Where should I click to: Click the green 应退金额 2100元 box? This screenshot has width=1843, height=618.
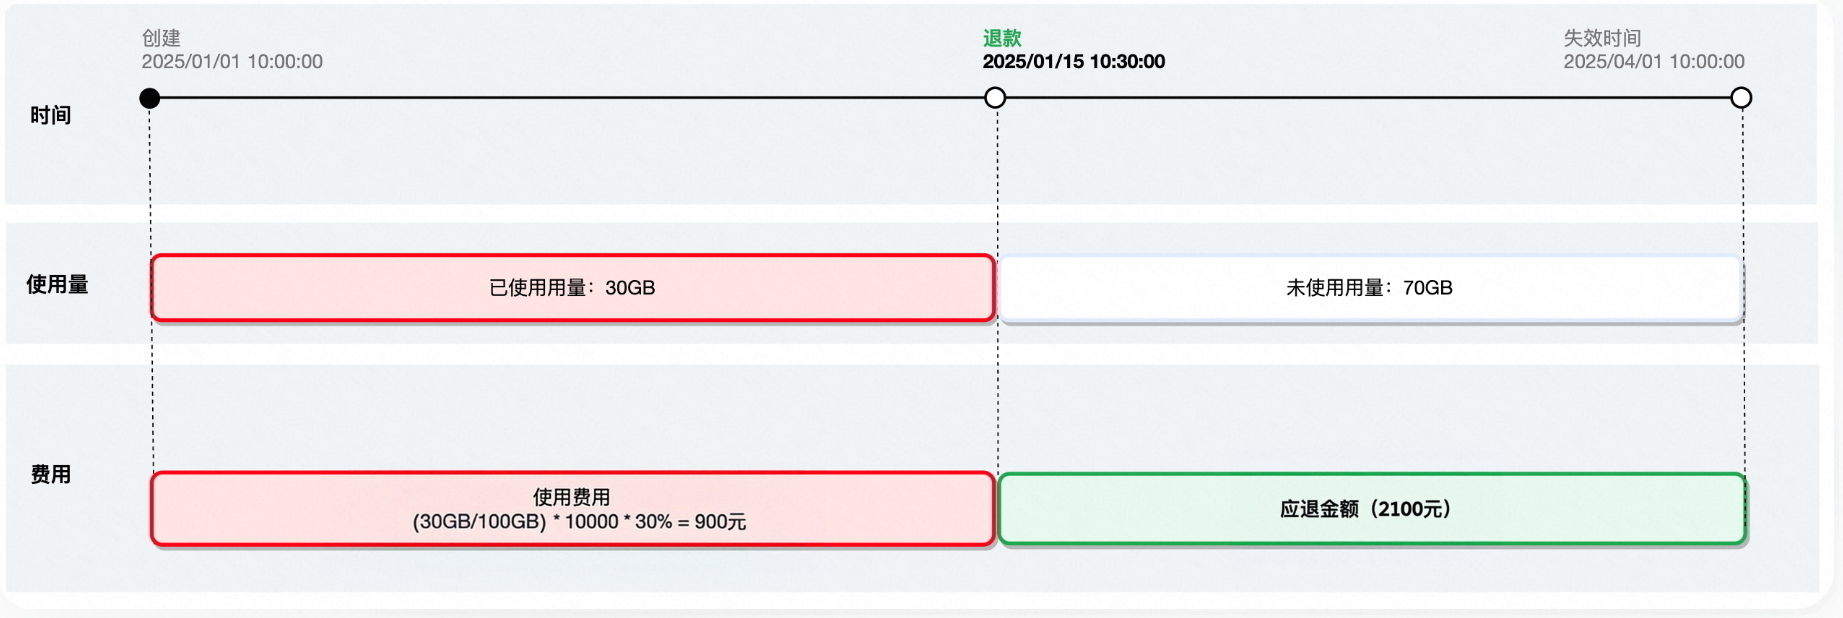coord(1372,509)
